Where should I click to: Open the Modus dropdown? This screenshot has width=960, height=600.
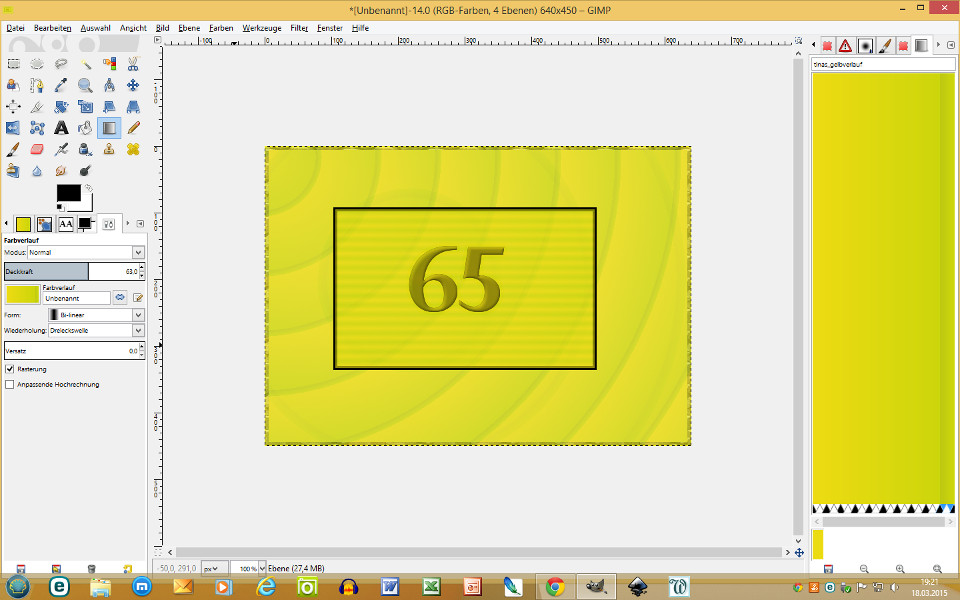tap(85, 253)
